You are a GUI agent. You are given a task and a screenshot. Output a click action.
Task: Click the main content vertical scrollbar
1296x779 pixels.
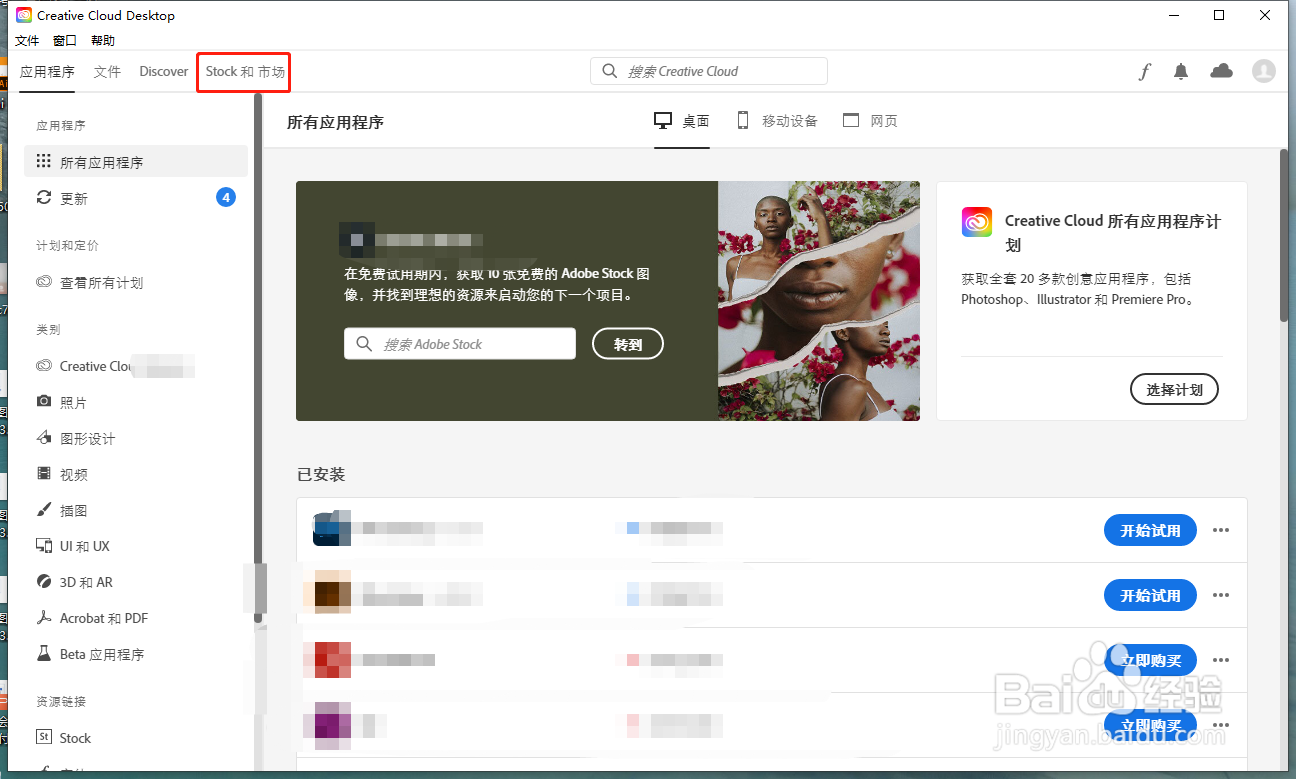coord(1284,235)
